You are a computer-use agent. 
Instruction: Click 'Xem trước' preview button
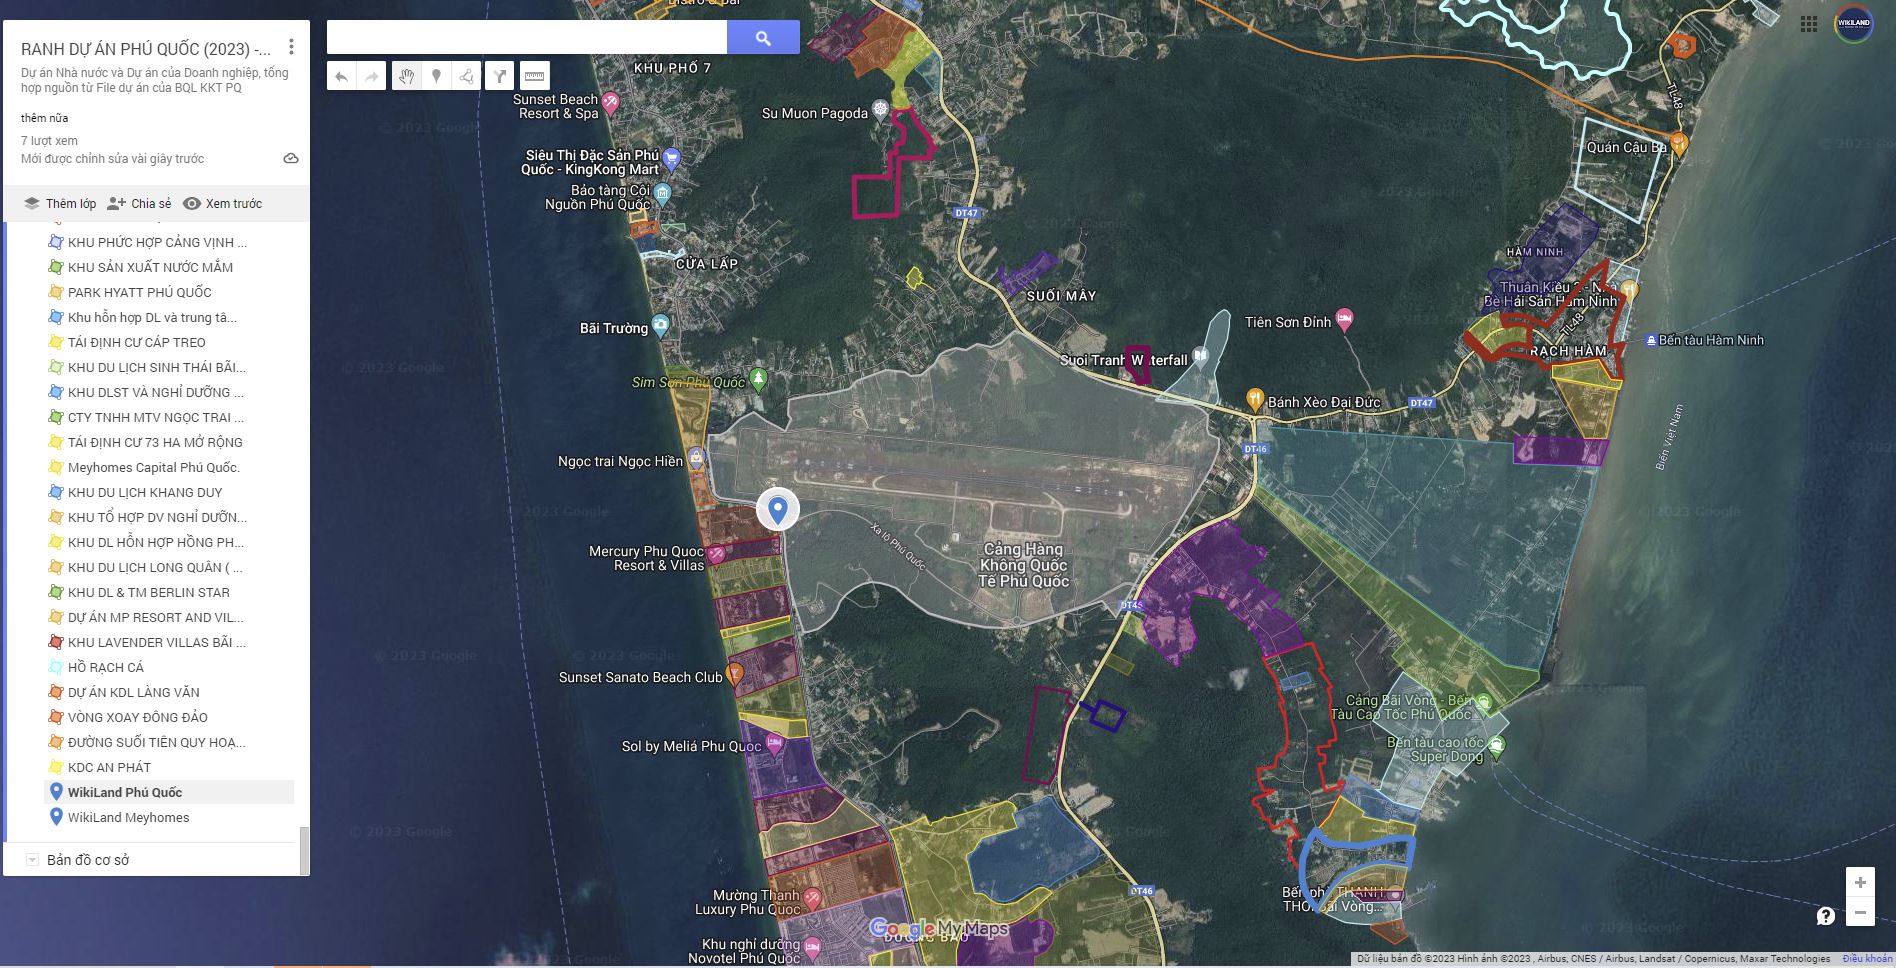point(222,203)
